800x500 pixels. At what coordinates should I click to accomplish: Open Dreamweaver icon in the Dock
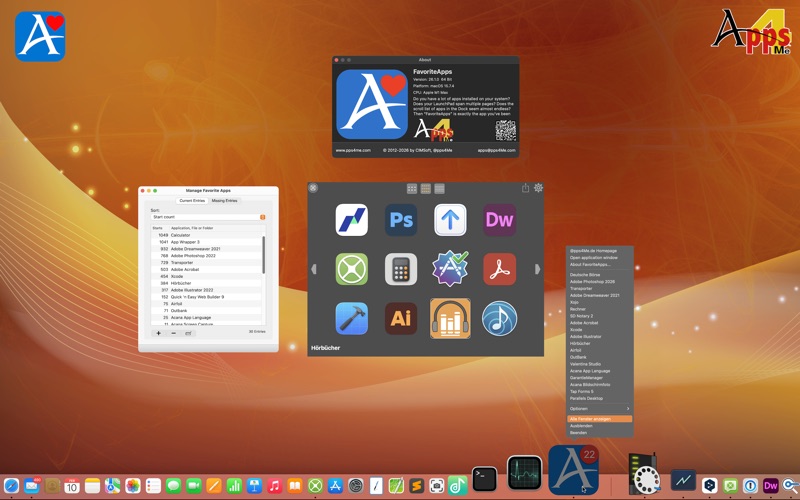click(x=770, y=486)
